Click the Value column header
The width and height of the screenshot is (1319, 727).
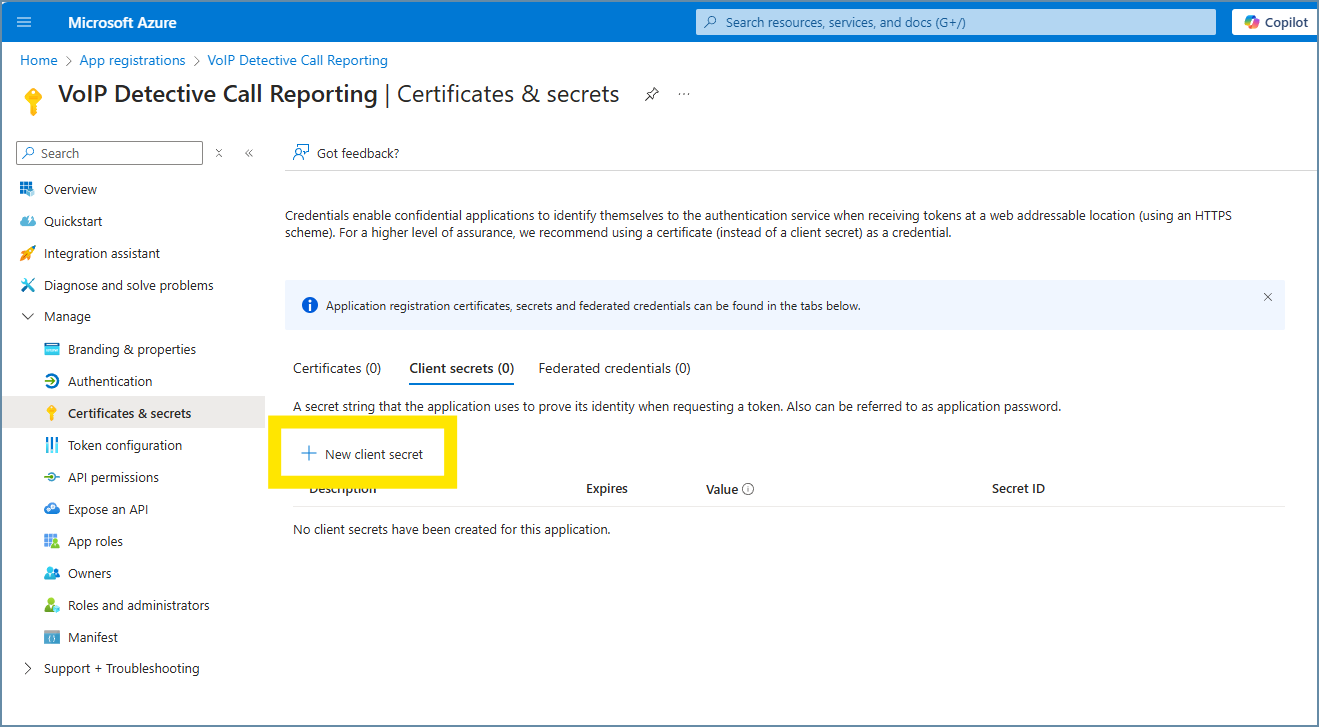point(722,489)
